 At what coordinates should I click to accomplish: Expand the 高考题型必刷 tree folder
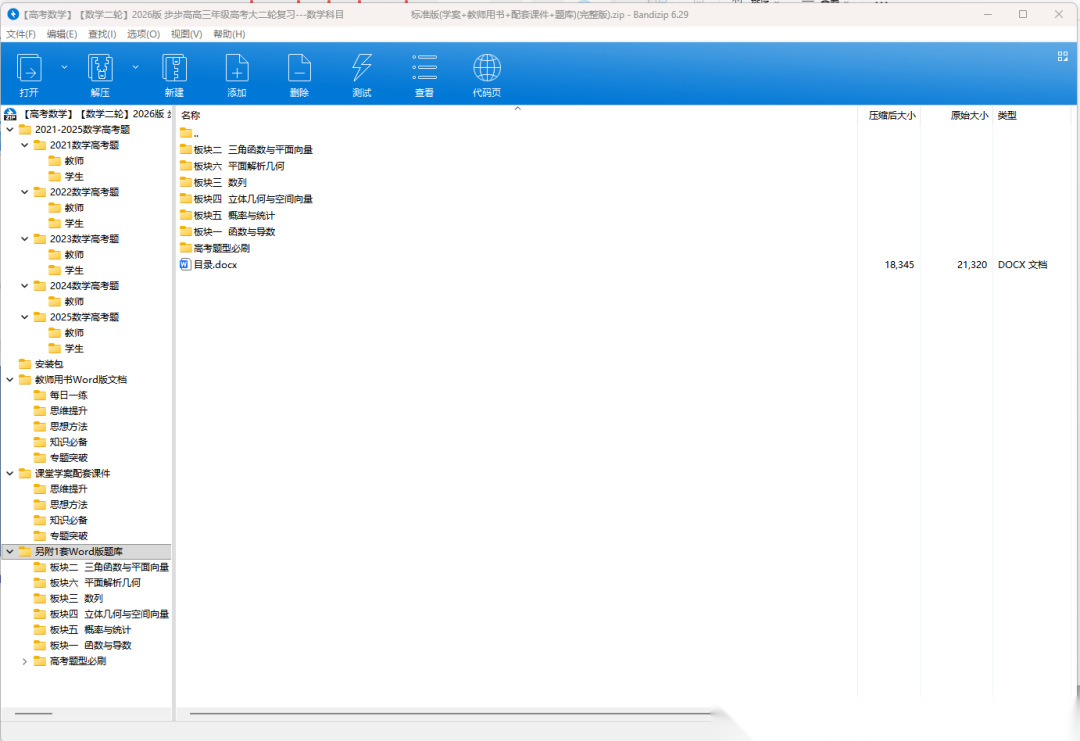pos(25,661)
